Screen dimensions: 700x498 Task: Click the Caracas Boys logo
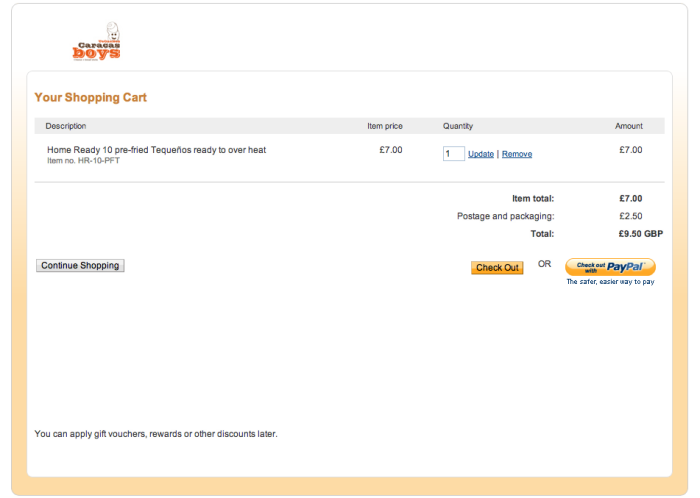96,42
